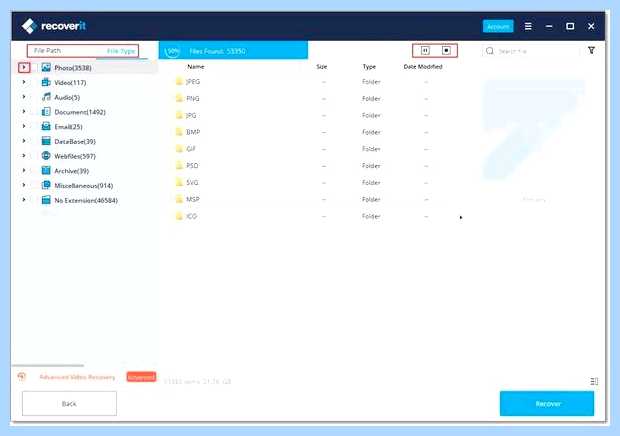The image size is (620, 436).
Task: Maximize the recoverit window
Action: coord(570,26)
